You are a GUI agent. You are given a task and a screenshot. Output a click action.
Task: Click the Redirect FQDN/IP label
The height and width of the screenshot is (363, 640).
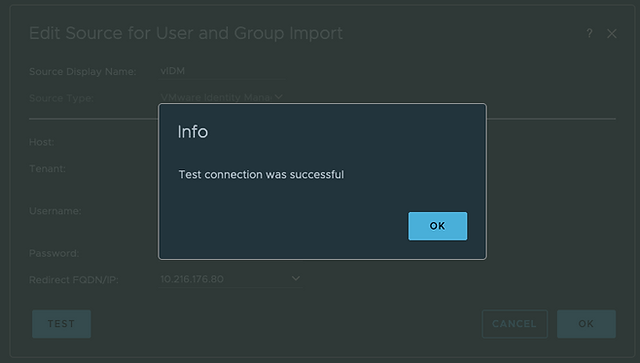pyautogui.click(x=74, y=280)
